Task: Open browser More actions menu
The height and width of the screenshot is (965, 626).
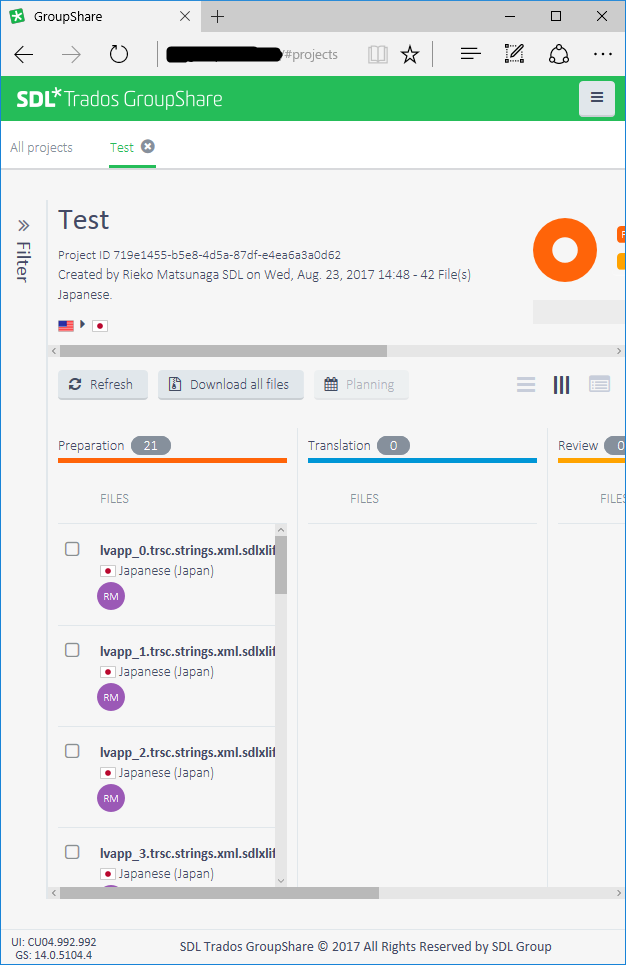Action: [602, 54]
